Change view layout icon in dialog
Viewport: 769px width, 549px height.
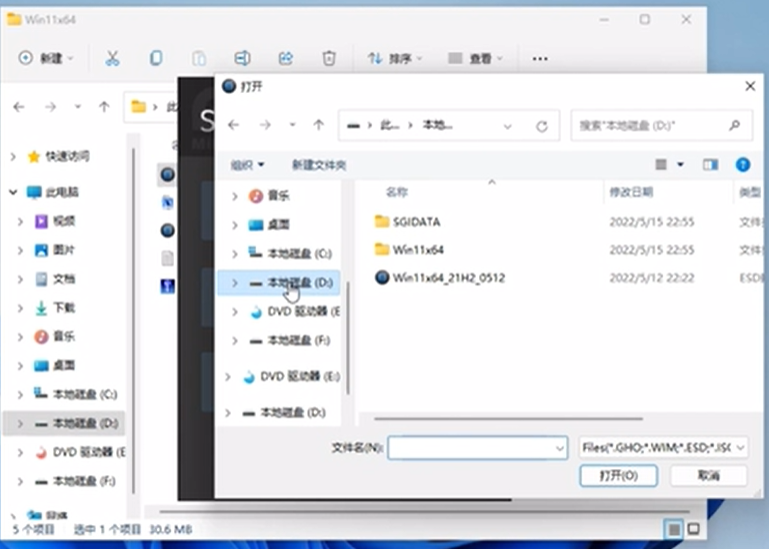tap(661, 164)
